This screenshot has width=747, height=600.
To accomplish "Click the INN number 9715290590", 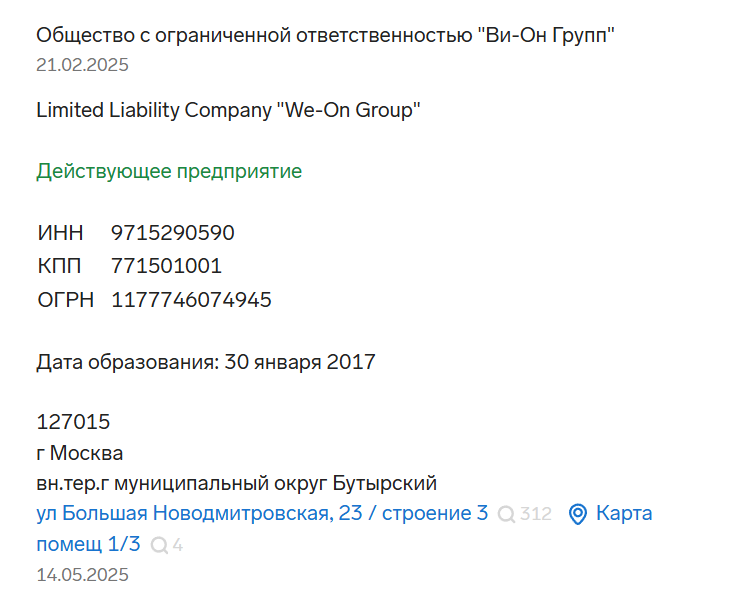I will point(172,233).
